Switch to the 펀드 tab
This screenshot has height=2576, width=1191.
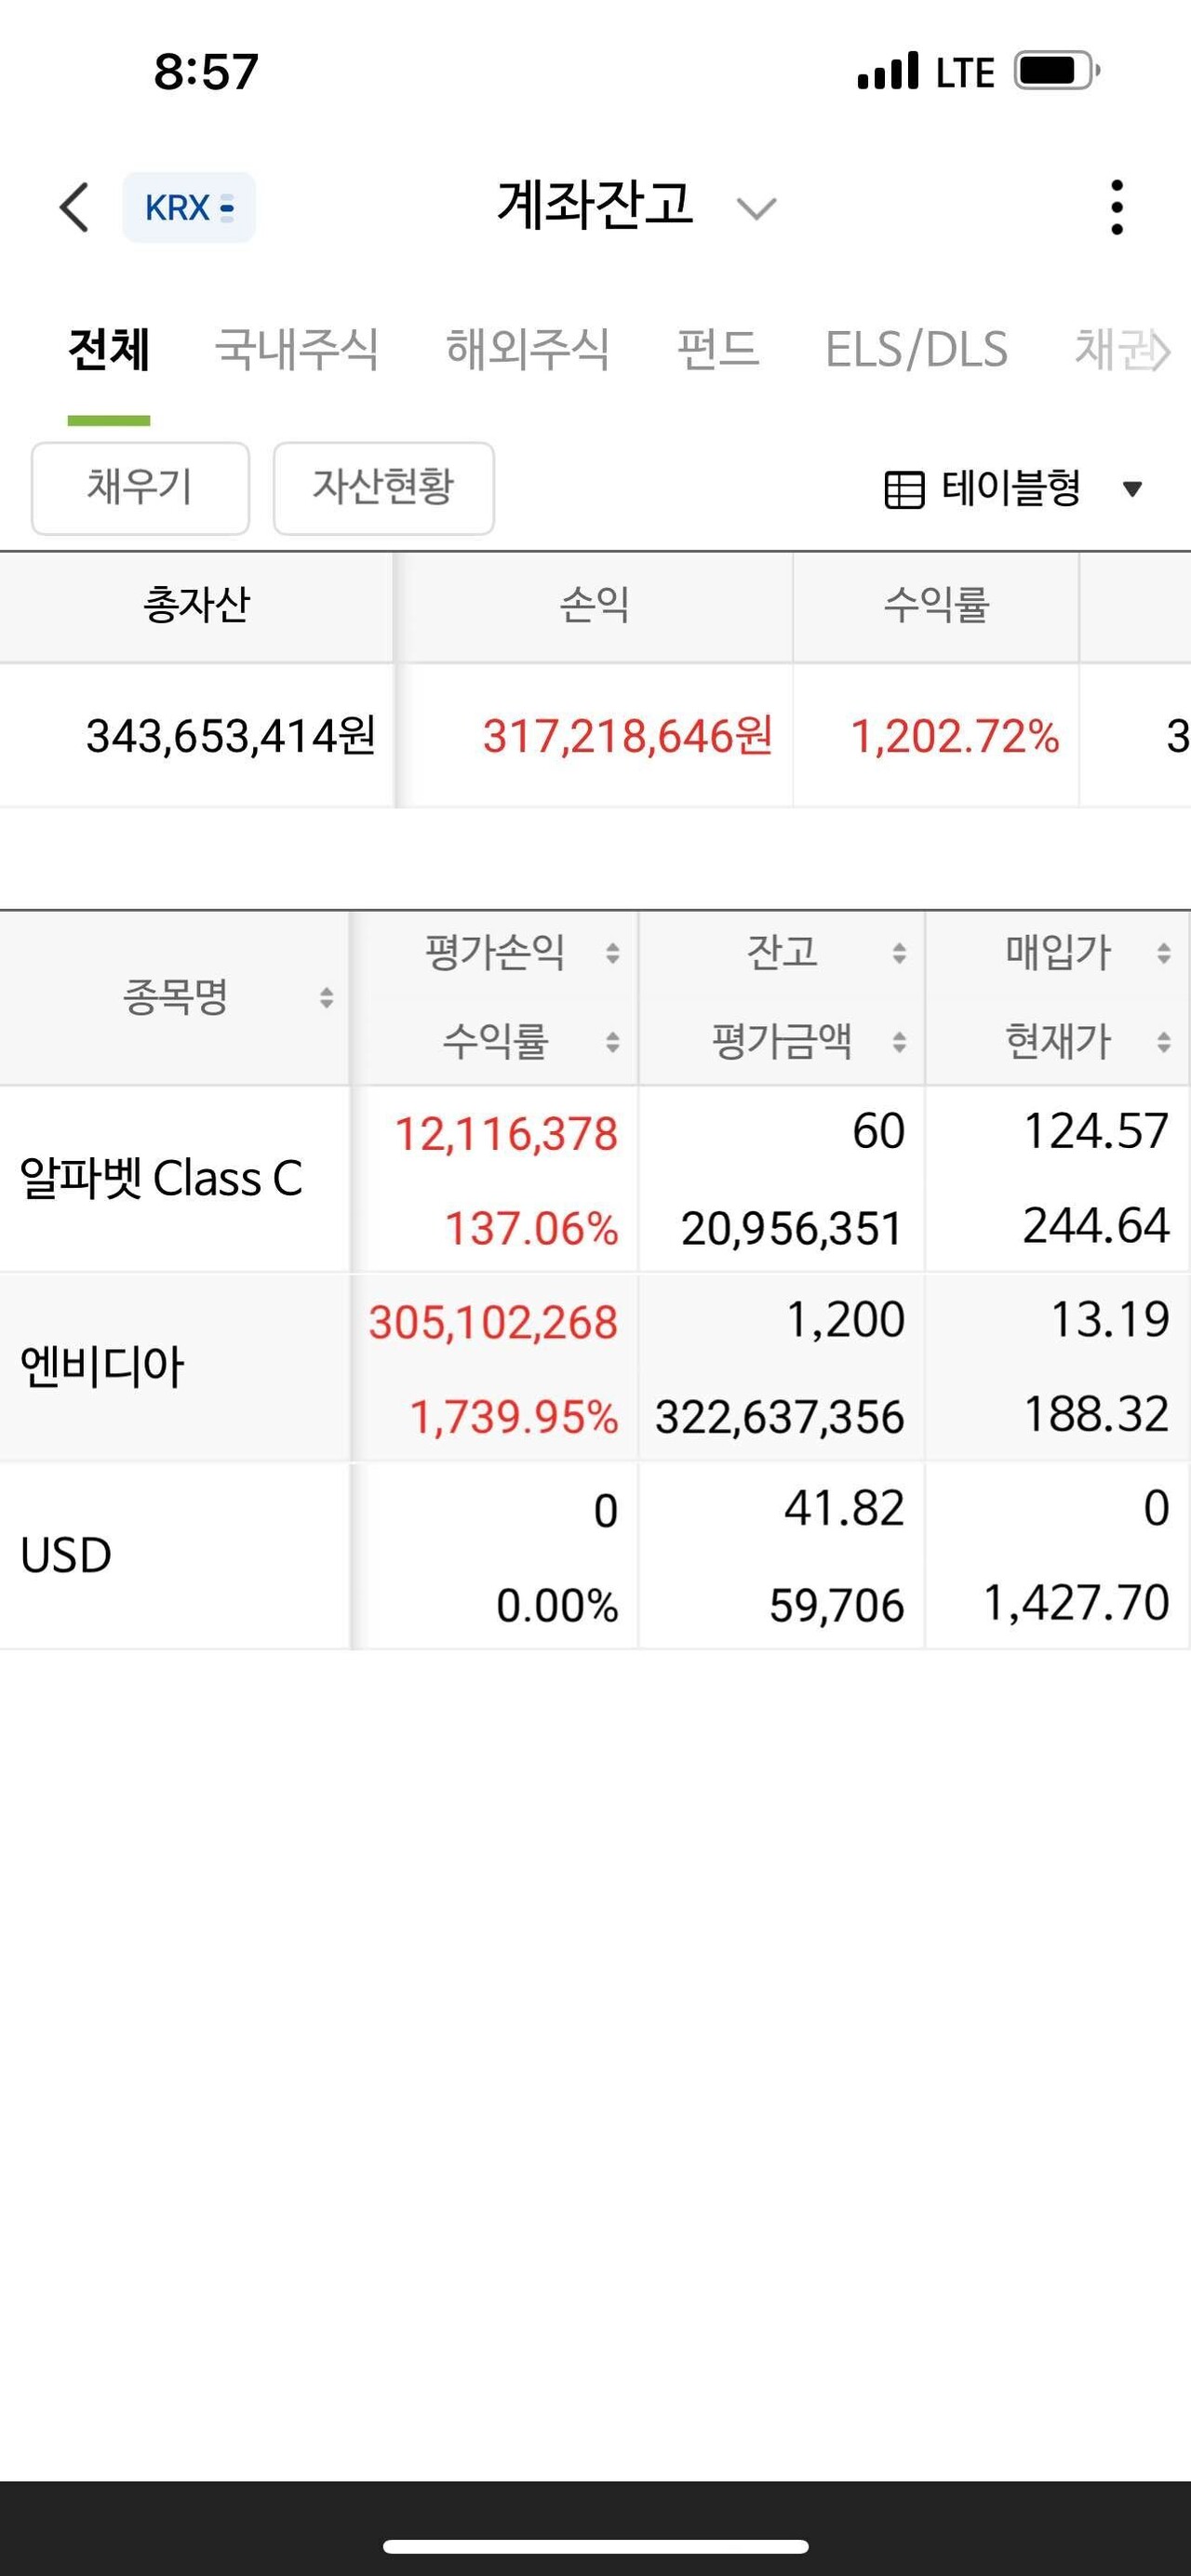[716, 350]
